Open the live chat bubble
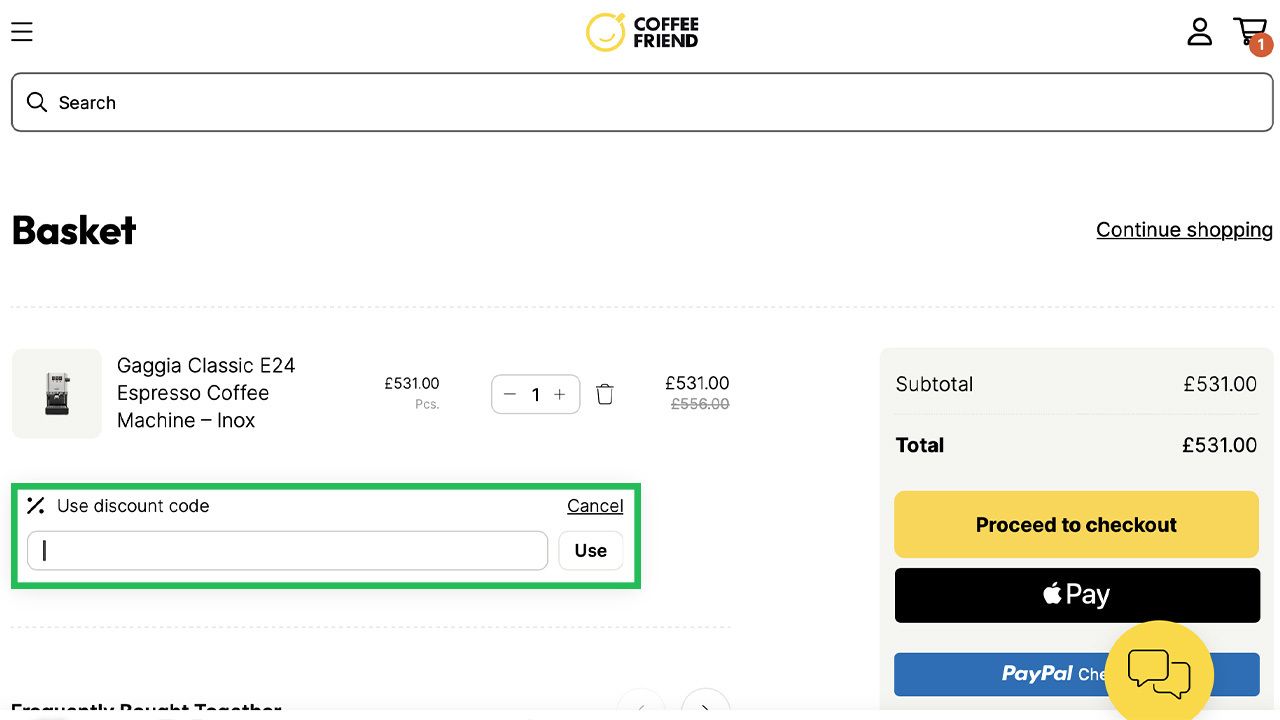 [x=1159, y=673]
